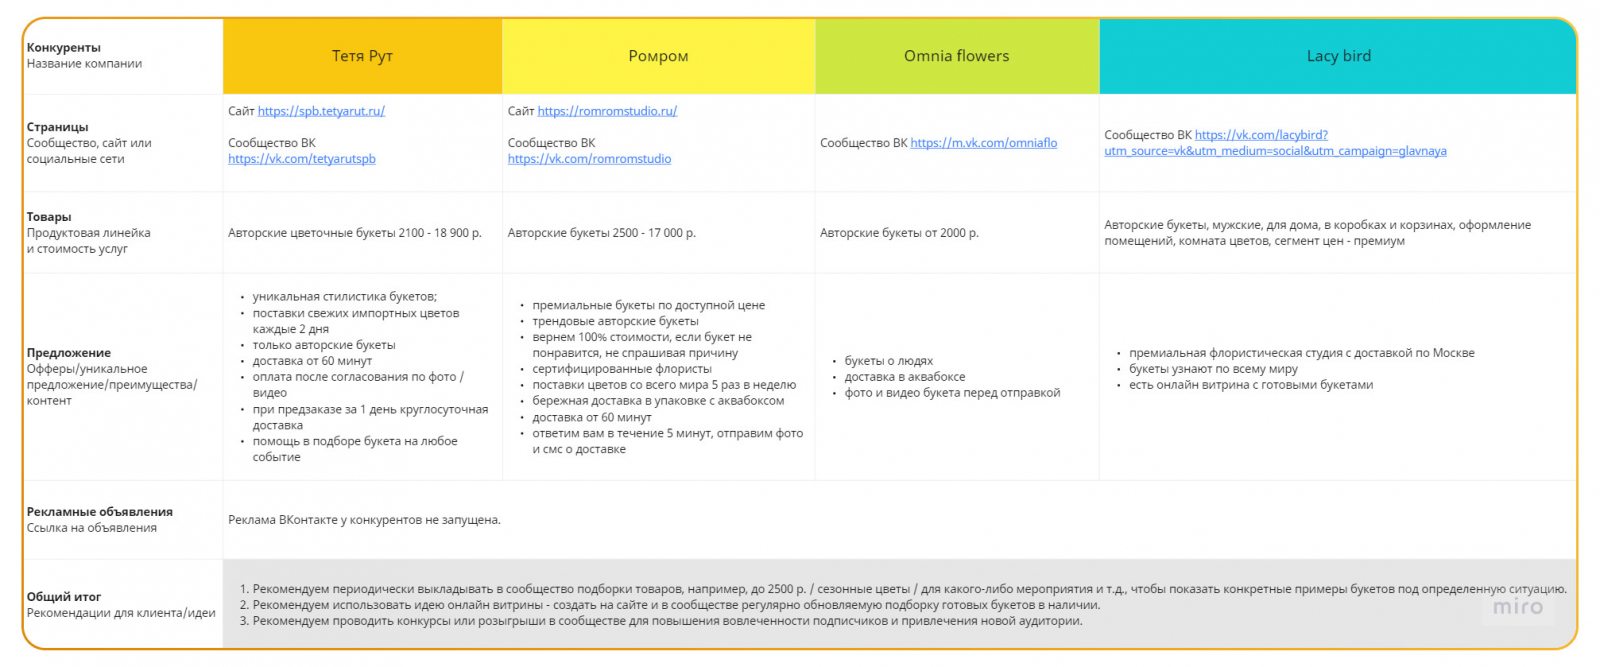Image resolution: width=1600 pixels, height=667 pixels.
Task: Open the vk.com/tetyarutspb community link
Action: point(302,159)
